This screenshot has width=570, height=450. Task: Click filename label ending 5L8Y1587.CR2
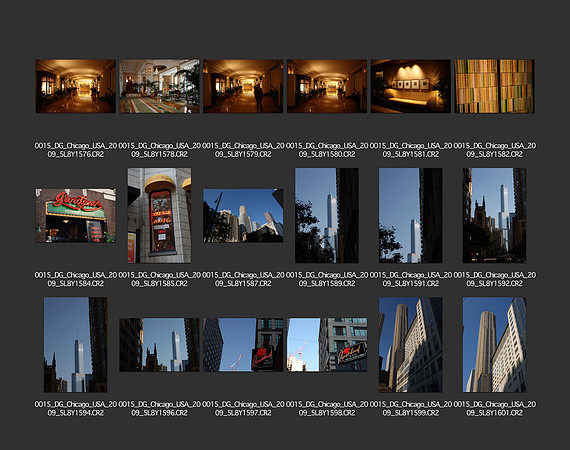click(243, 279)
